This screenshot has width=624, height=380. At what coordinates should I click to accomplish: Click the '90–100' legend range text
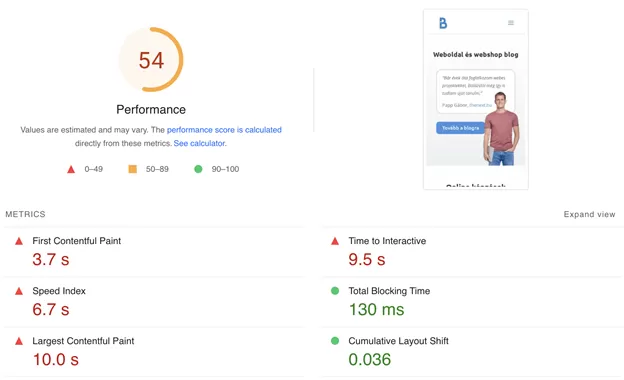coord(225,169)
